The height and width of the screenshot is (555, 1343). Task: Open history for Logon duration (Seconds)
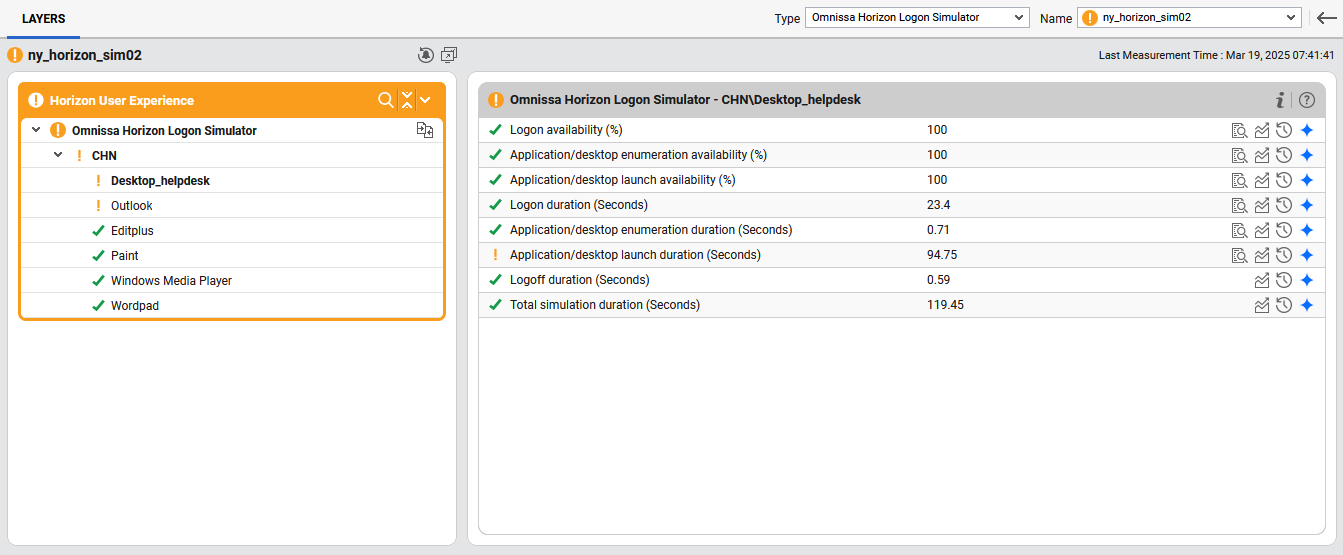(x=1284, y=205)
